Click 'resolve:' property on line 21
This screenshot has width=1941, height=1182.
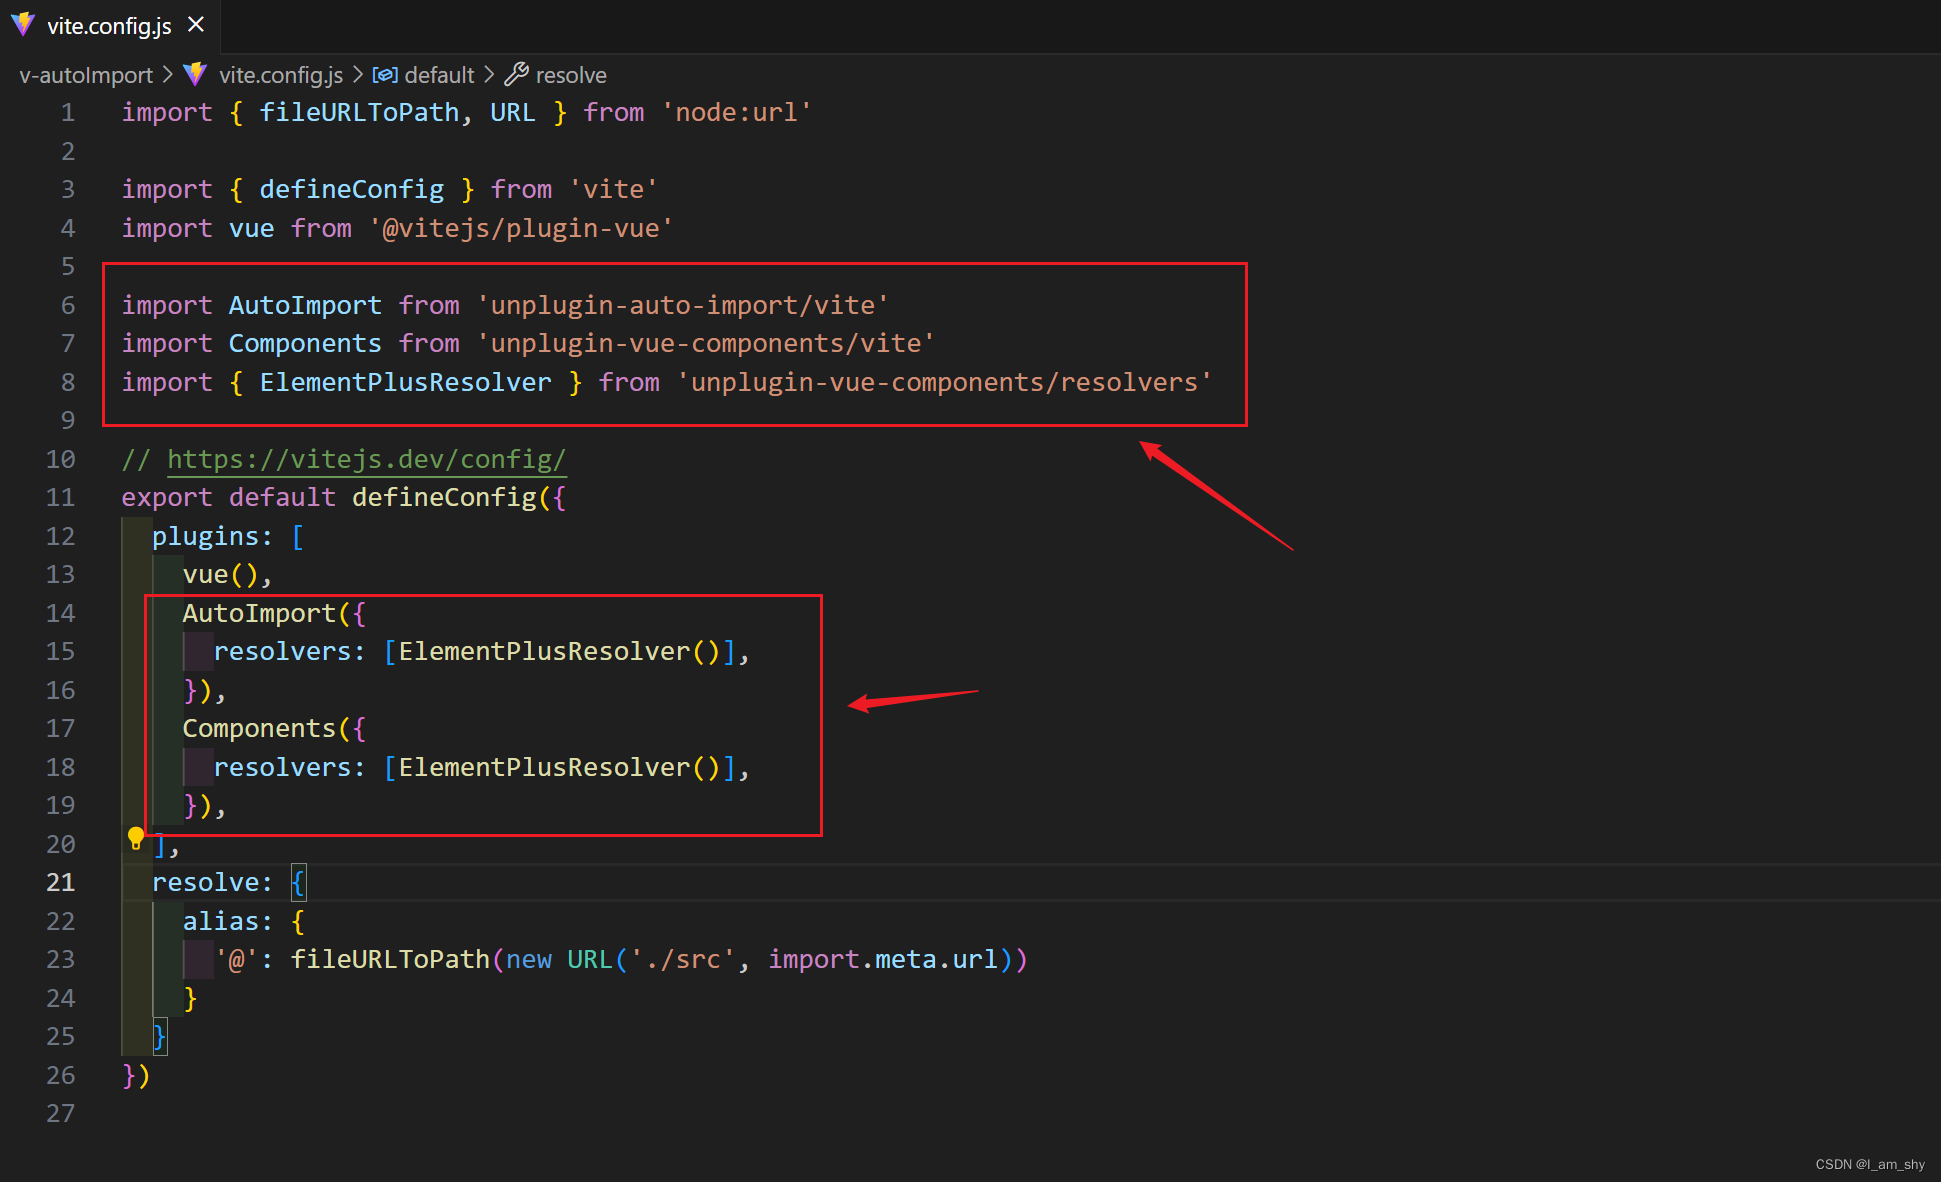tap(212, 882)
